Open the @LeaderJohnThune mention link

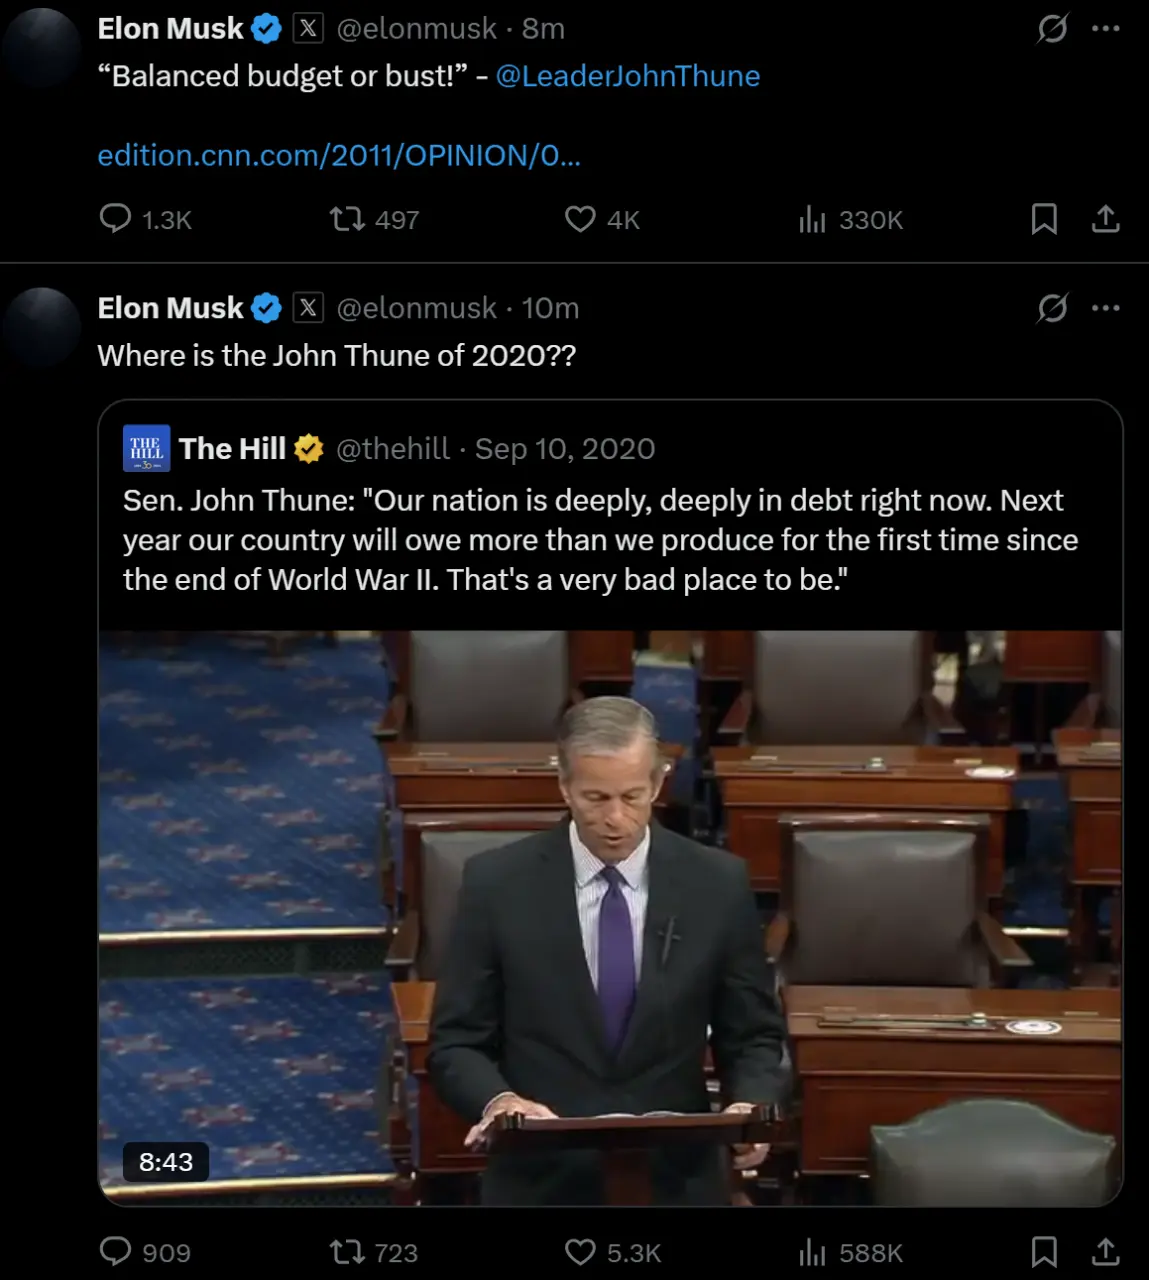(x=628, y=76)
